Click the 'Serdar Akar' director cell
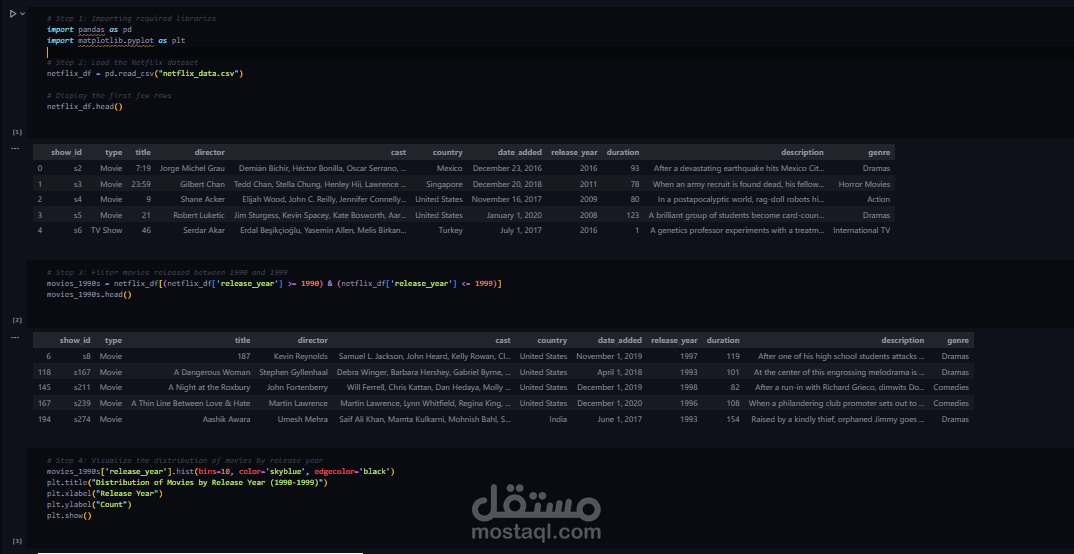This screenshot has width=1074, height=554. [x=203, y=231]
